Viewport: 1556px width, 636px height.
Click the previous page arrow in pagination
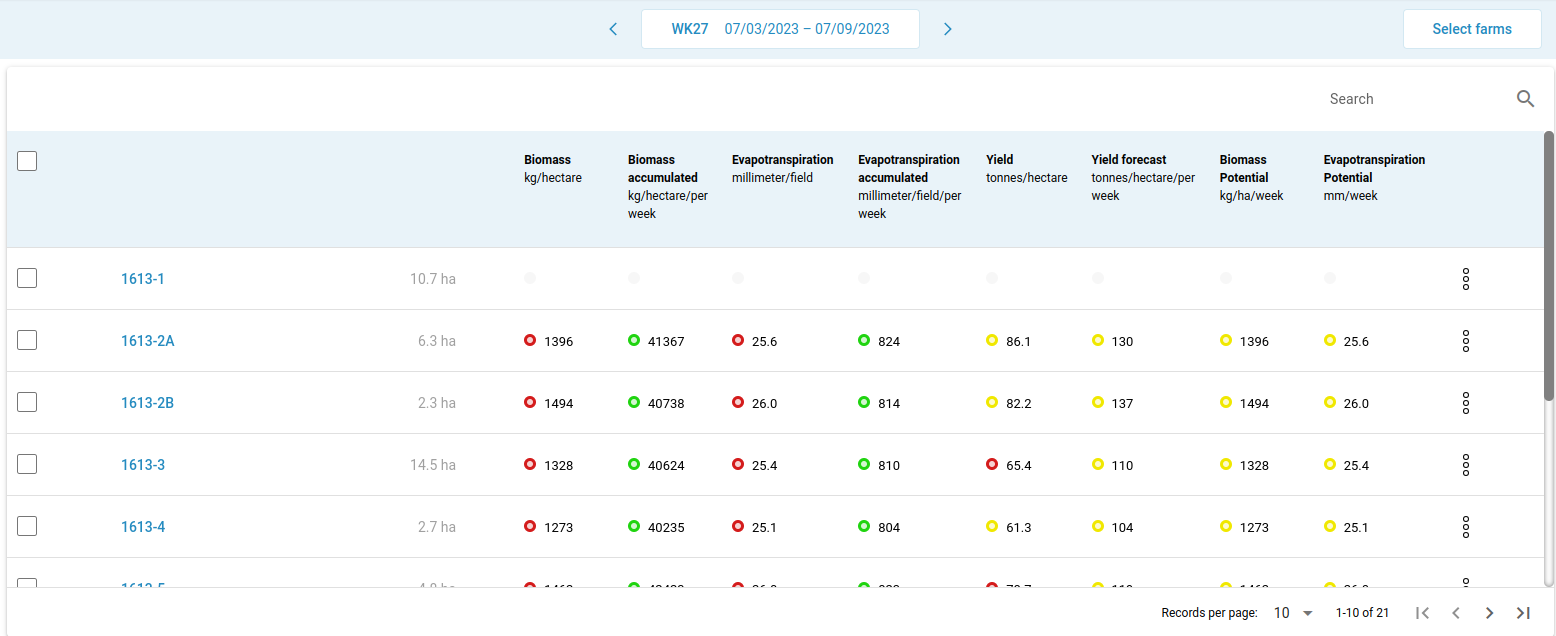(x=1456, y=613)
